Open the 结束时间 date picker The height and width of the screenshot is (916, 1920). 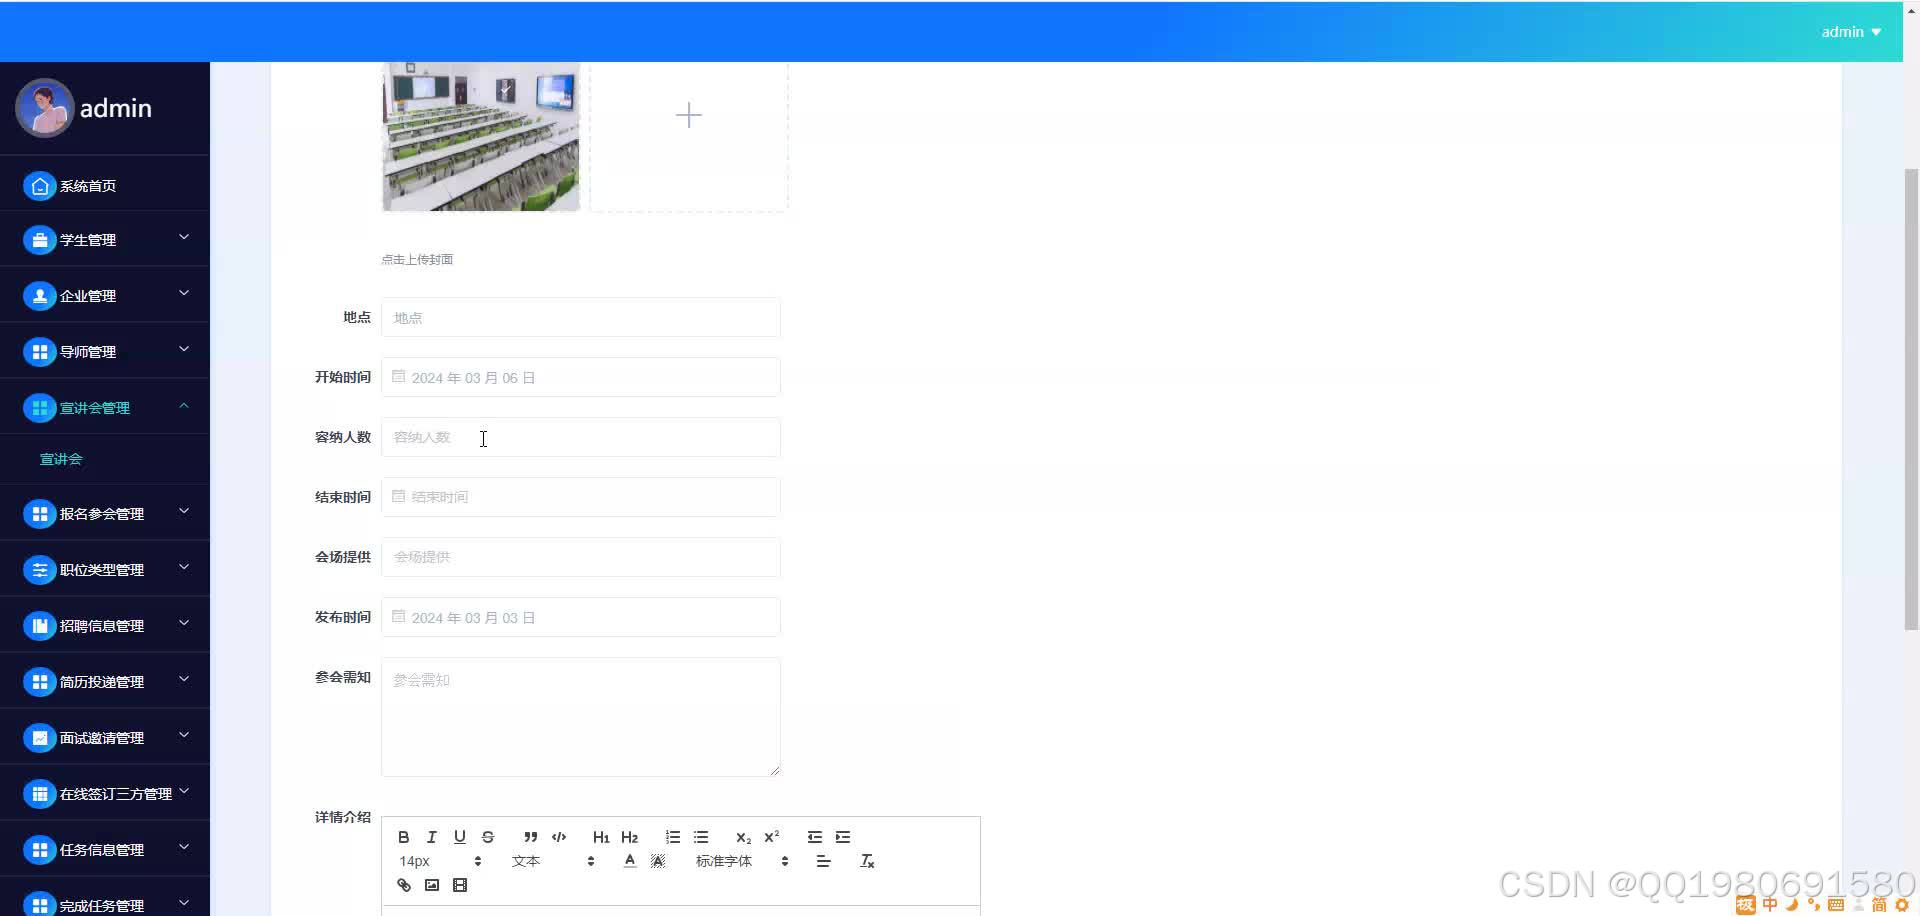(x=581, y=497)
